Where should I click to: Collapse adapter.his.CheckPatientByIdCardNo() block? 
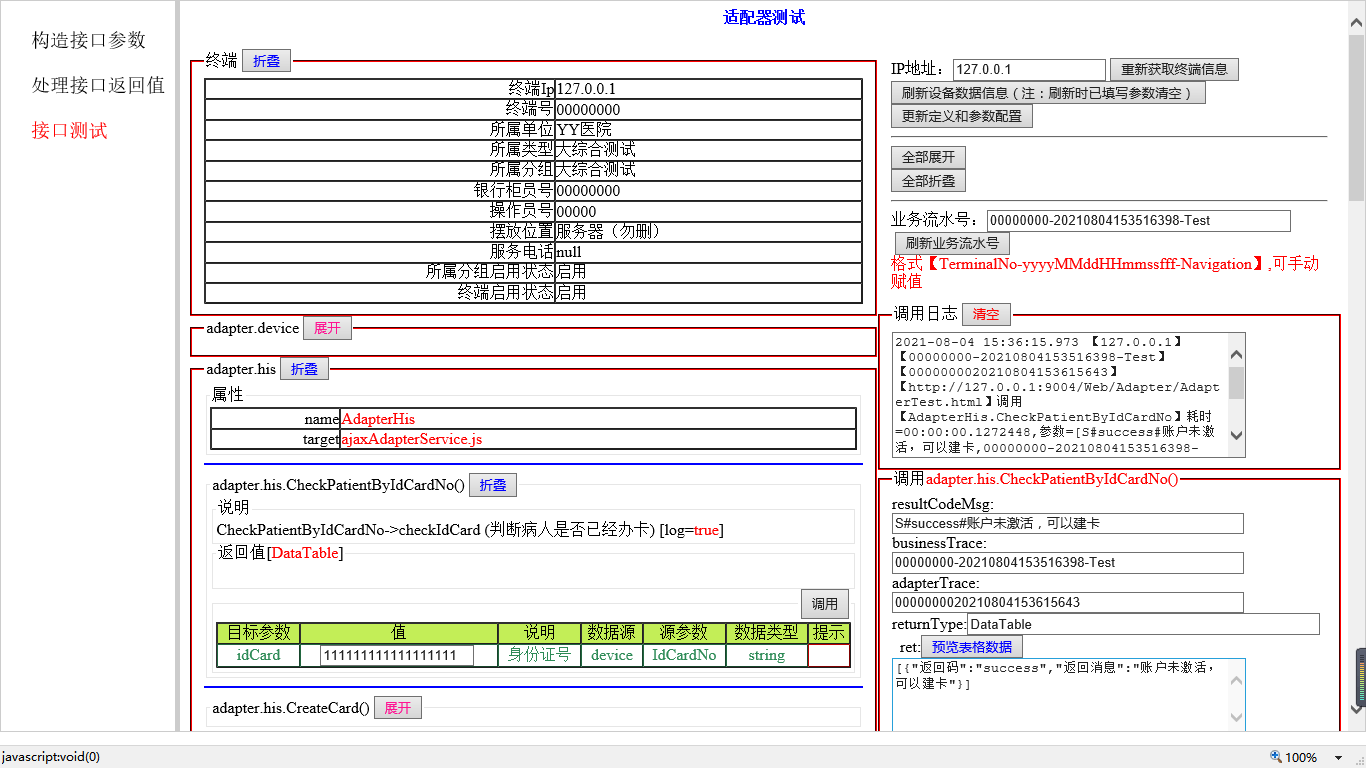click(x=493, y=485)
